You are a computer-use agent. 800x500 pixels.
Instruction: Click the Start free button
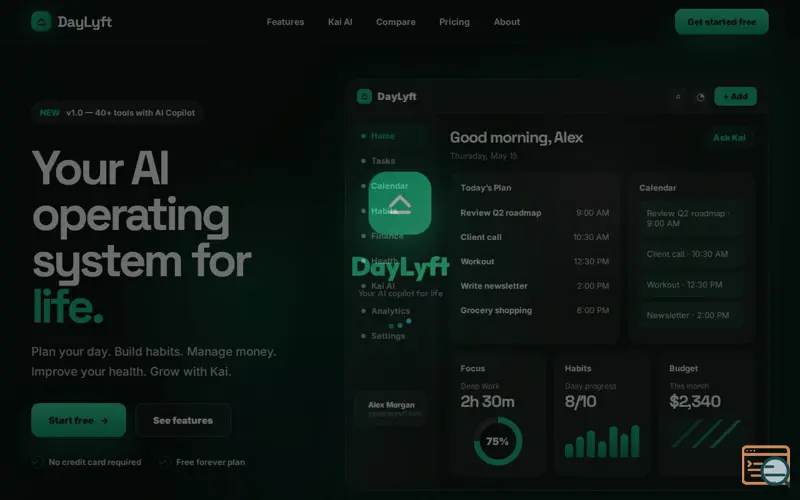click(79, 420)
